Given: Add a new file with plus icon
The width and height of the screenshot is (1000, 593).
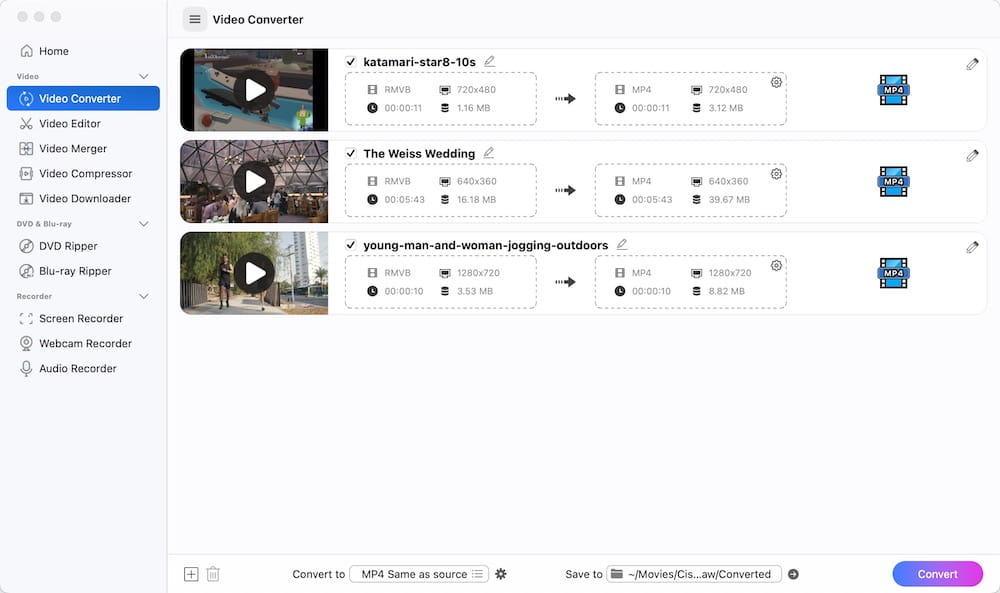Looking at the screenshot, I should coord(191,574).
